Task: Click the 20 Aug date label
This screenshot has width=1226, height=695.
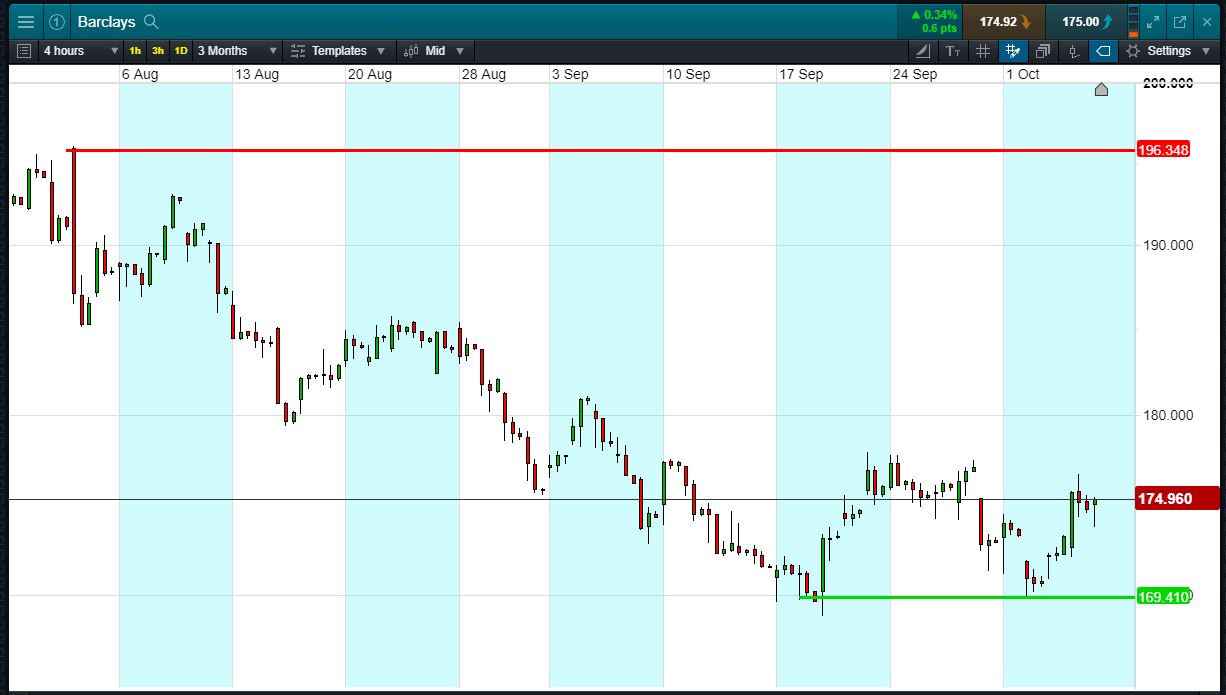Action: [370, 74]
